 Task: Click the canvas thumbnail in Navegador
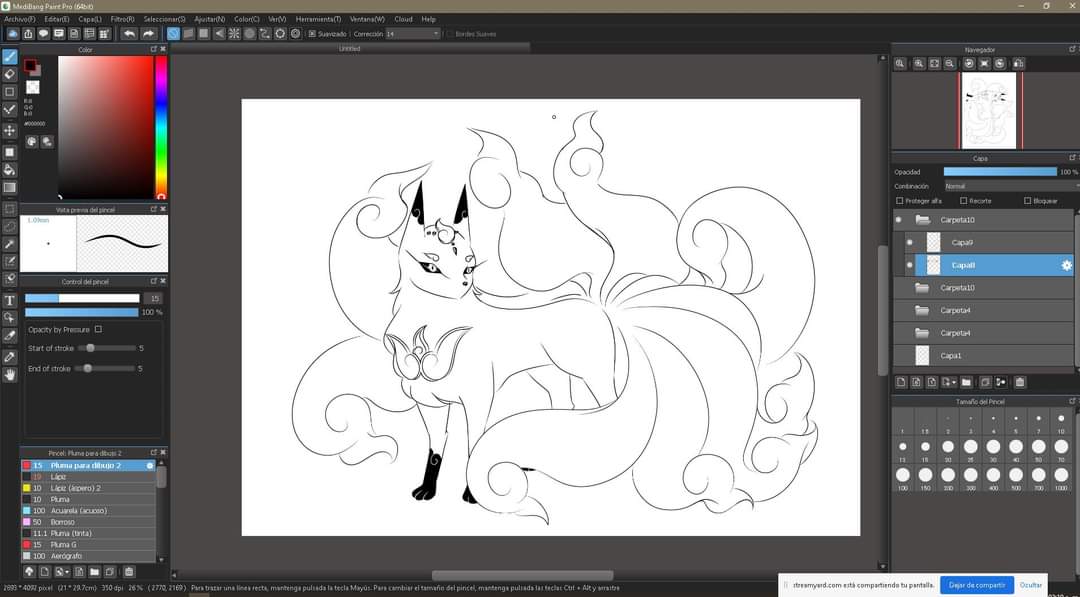tap(990, 110)
